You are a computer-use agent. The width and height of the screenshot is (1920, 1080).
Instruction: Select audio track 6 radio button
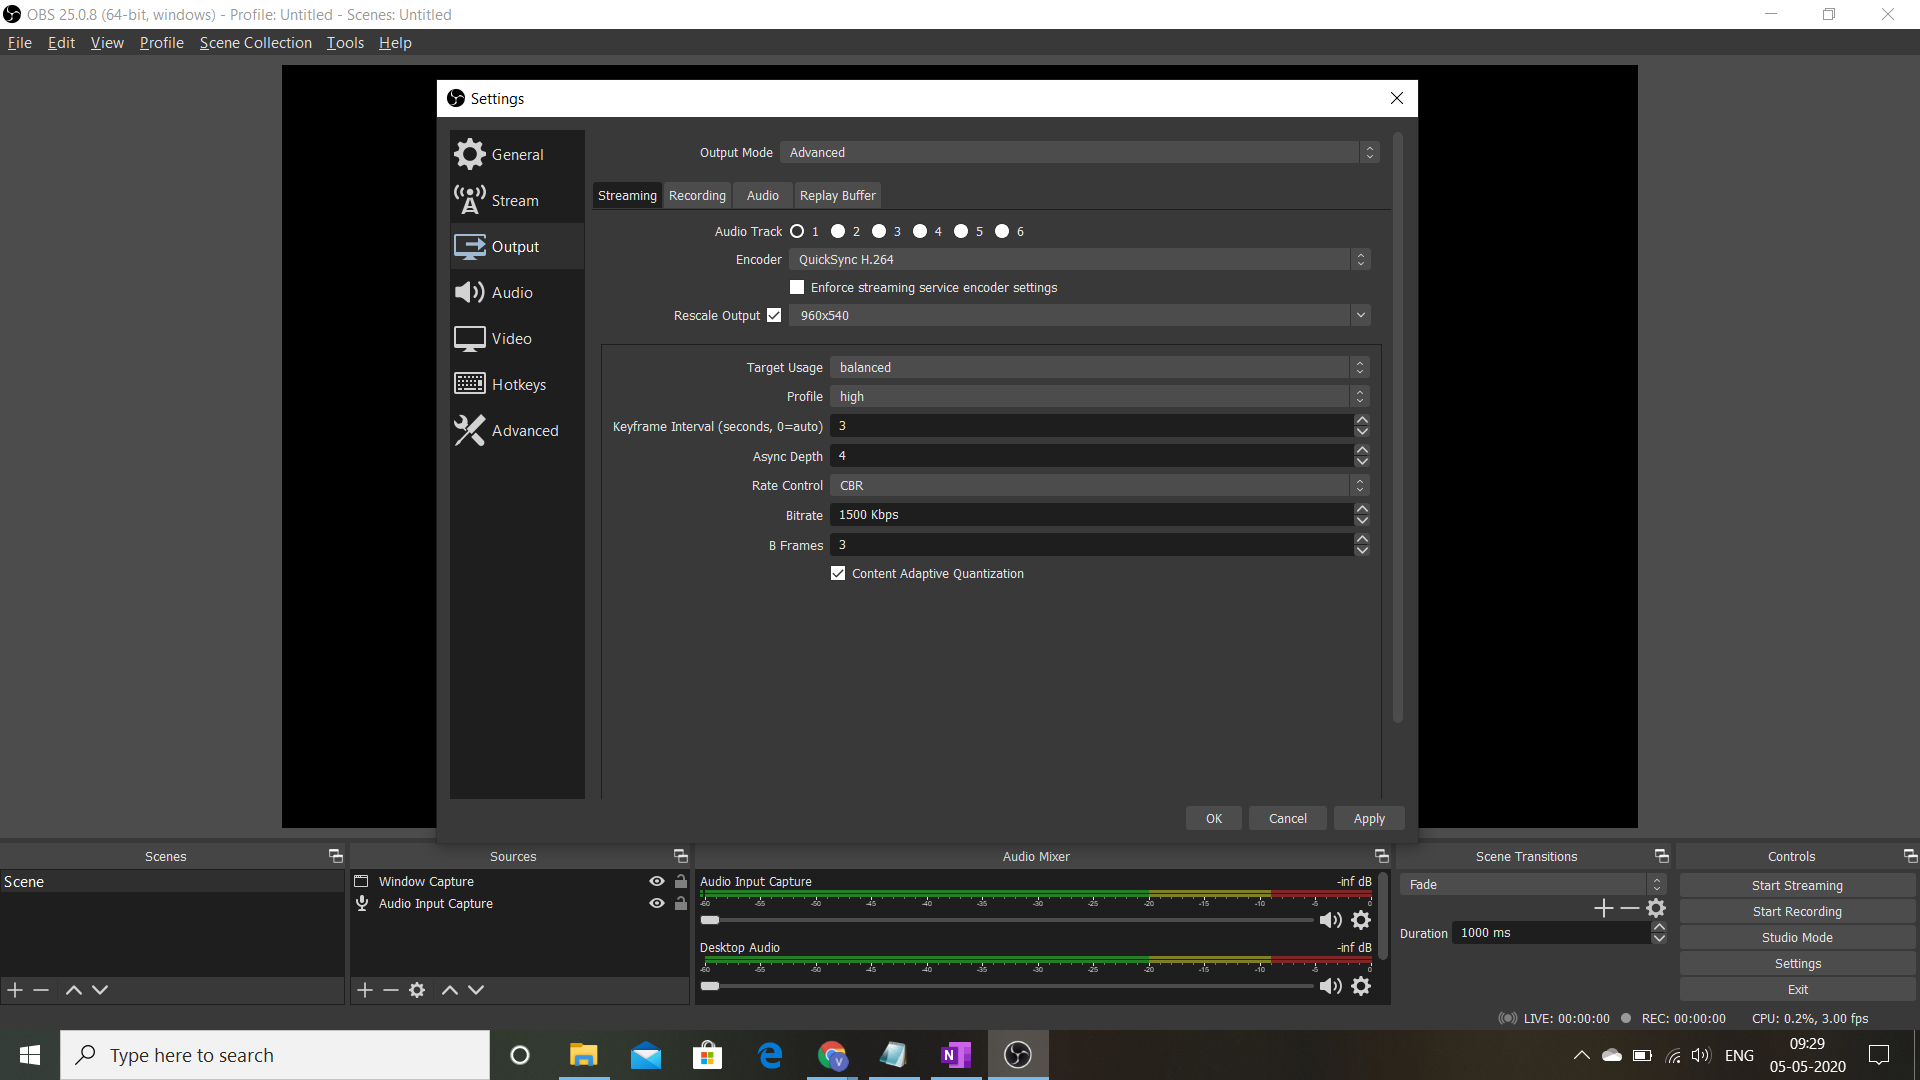pos(1002,231)
